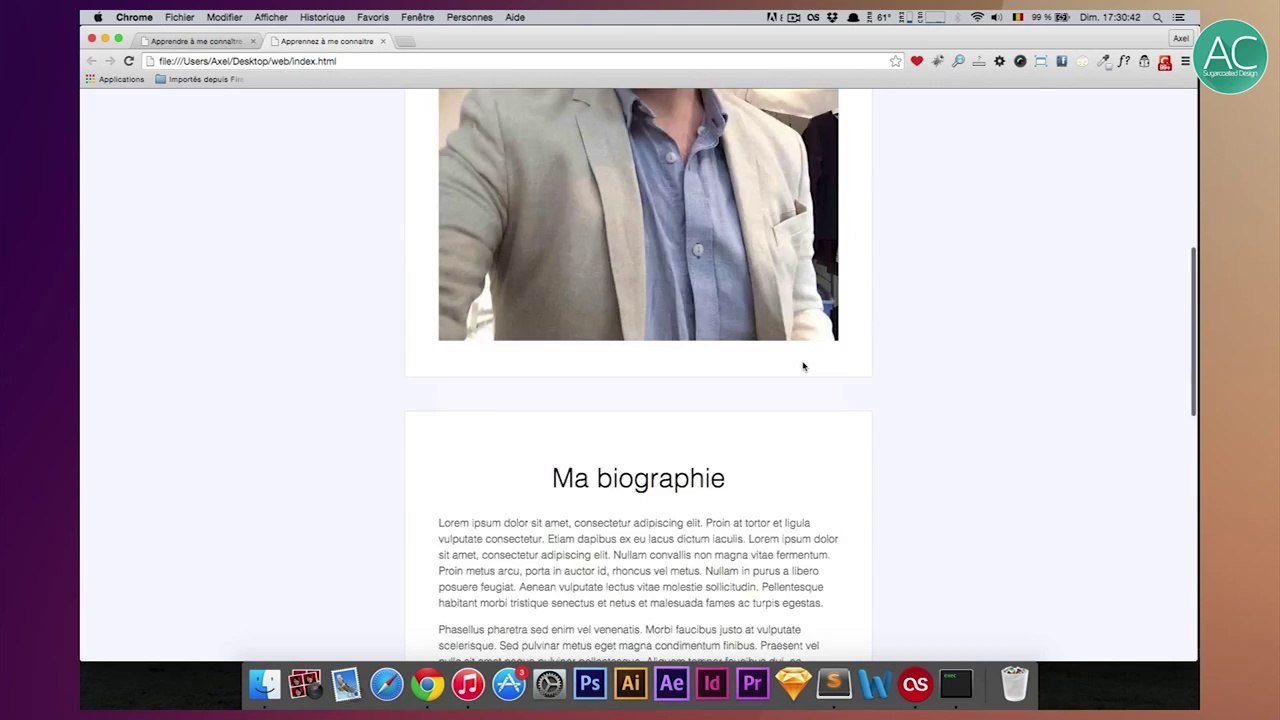Open Notification Center icon
The width and height of the screenshot is (1280, 720).
pyautogui.click(x=1181, y=17)
